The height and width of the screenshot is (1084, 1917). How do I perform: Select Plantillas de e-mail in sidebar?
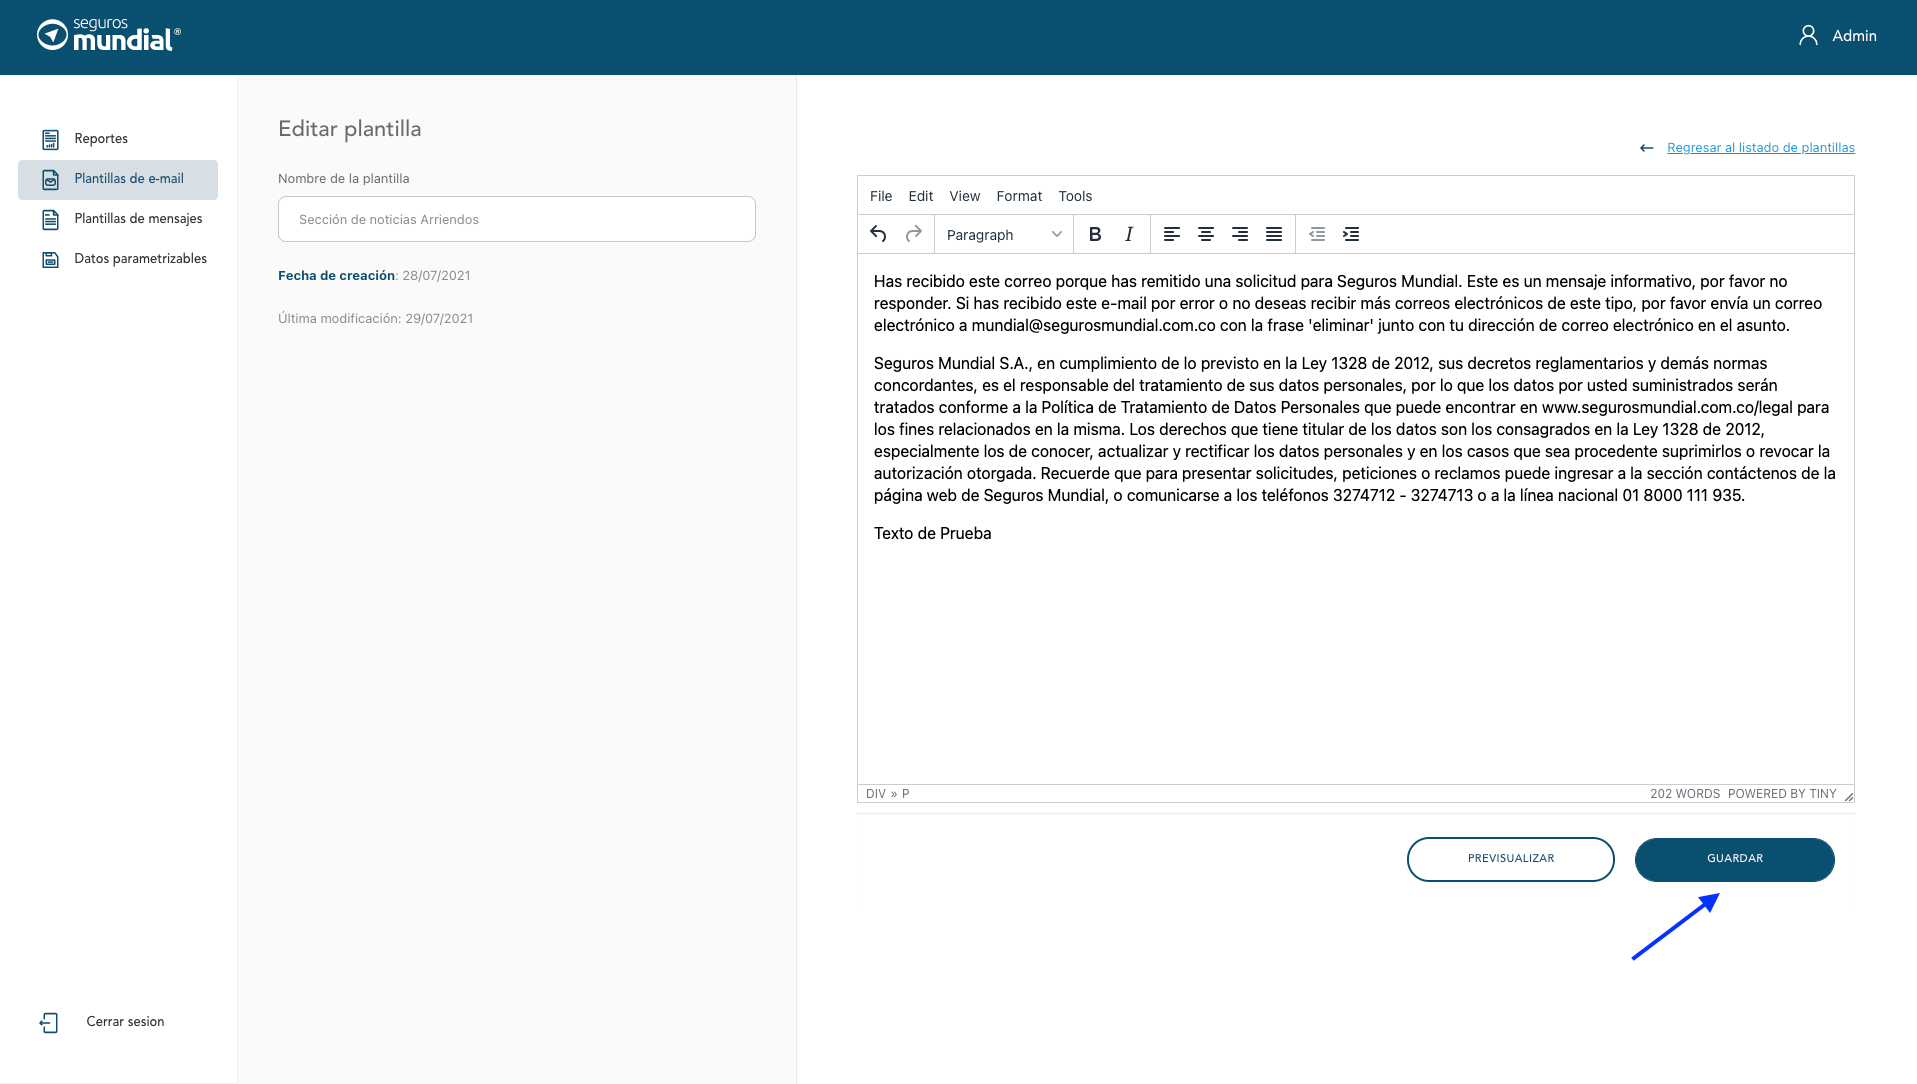click(118, 179)
